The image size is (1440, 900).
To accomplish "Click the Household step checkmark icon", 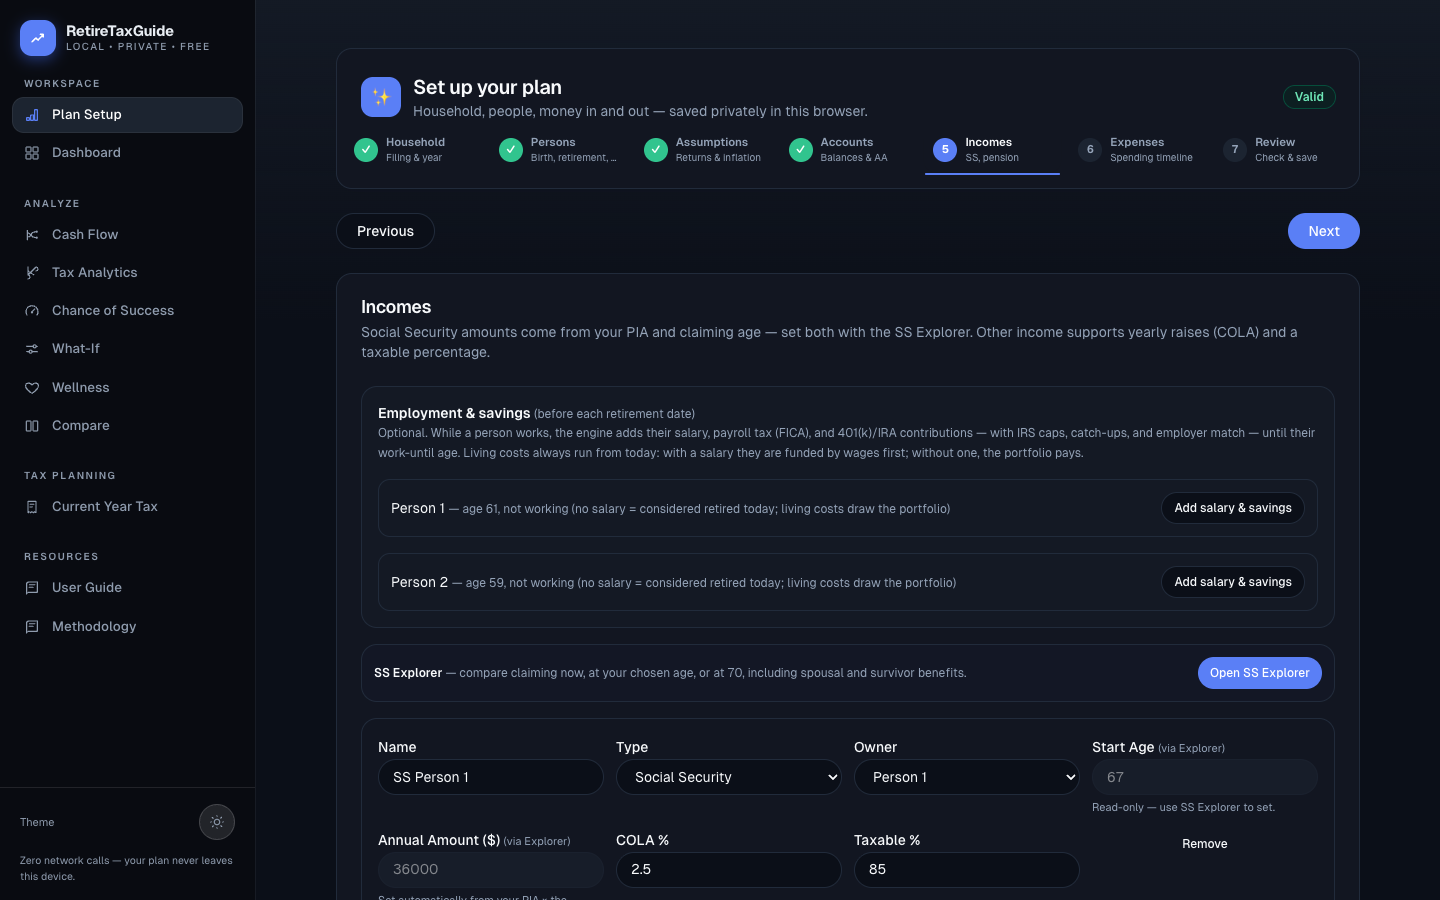I will click(x=366, y=150).
